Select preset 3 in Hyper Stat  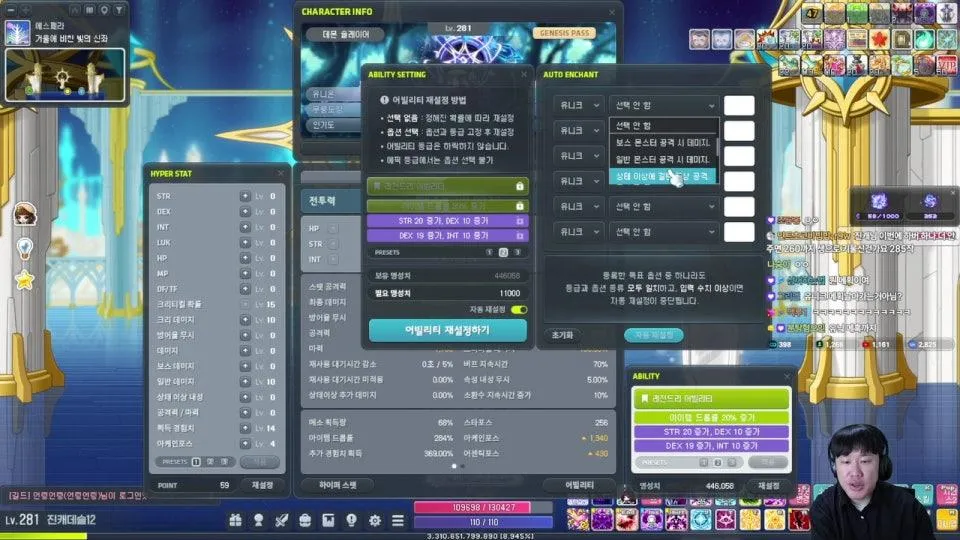pos(224,462)
